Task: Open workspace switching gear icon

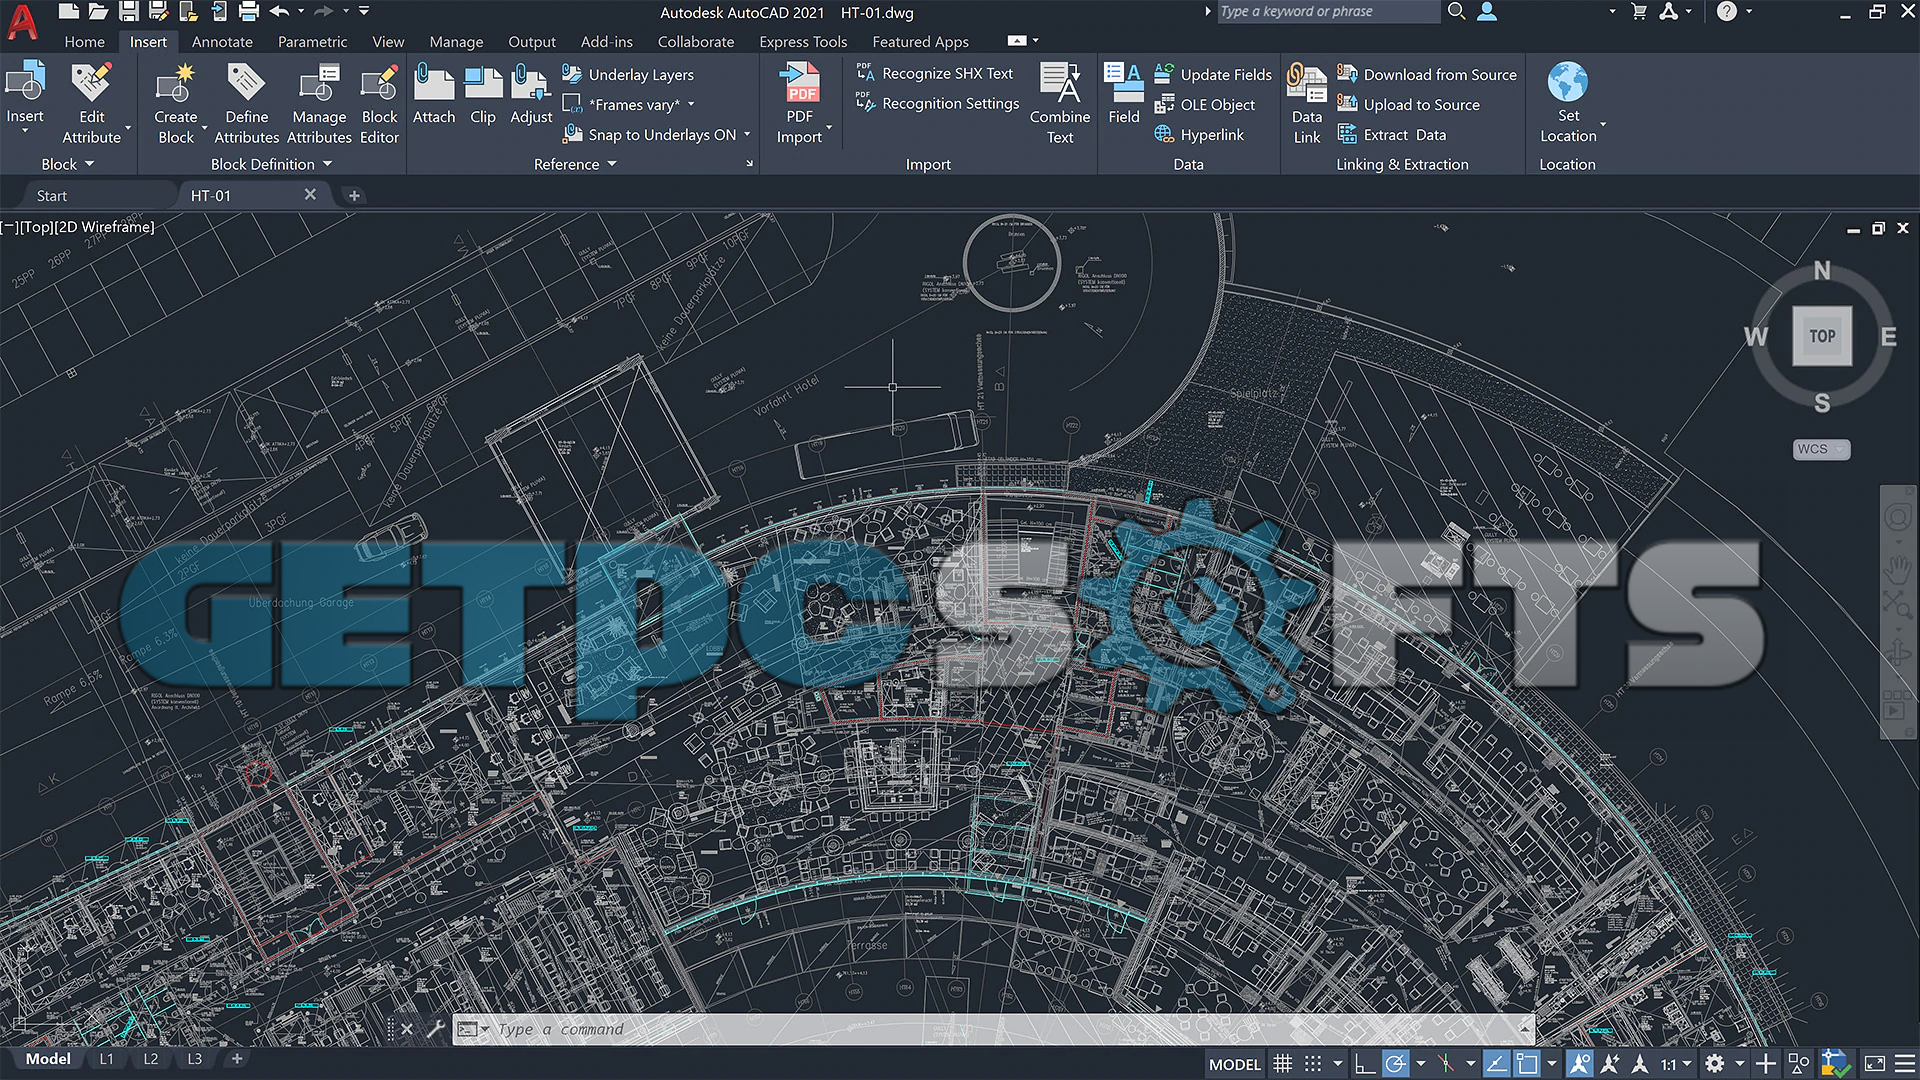Action: coord(1715,1064)
